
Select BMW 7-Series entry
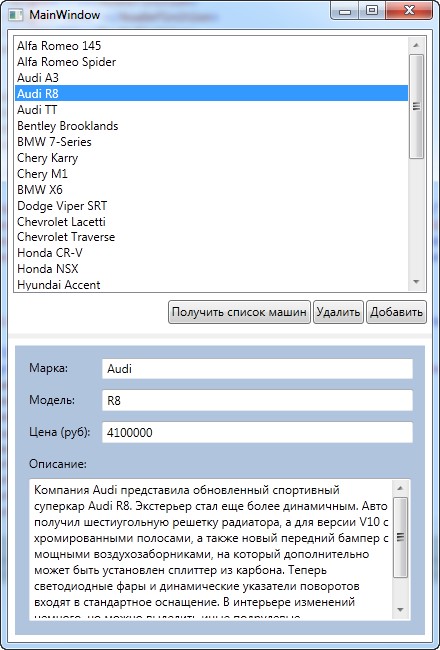click(211, 141)
